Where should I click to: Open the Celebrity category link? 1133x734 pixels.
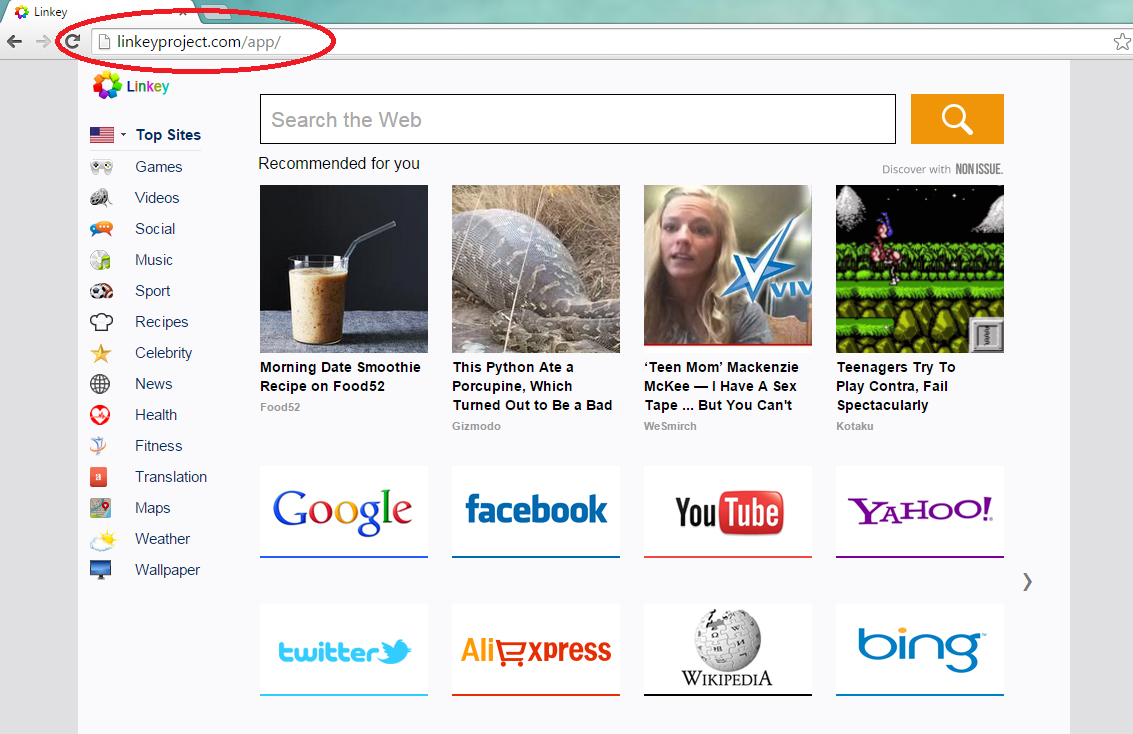pos(163,353)
